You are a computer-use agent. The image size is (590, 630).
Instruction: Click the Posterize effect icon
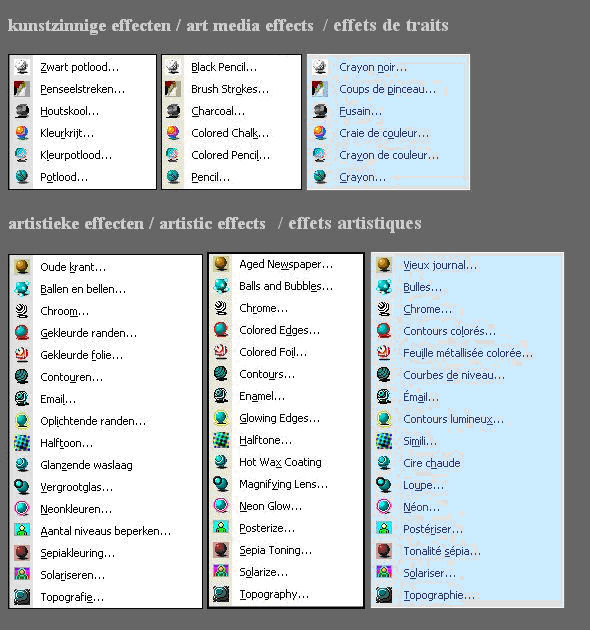point(221,528)
